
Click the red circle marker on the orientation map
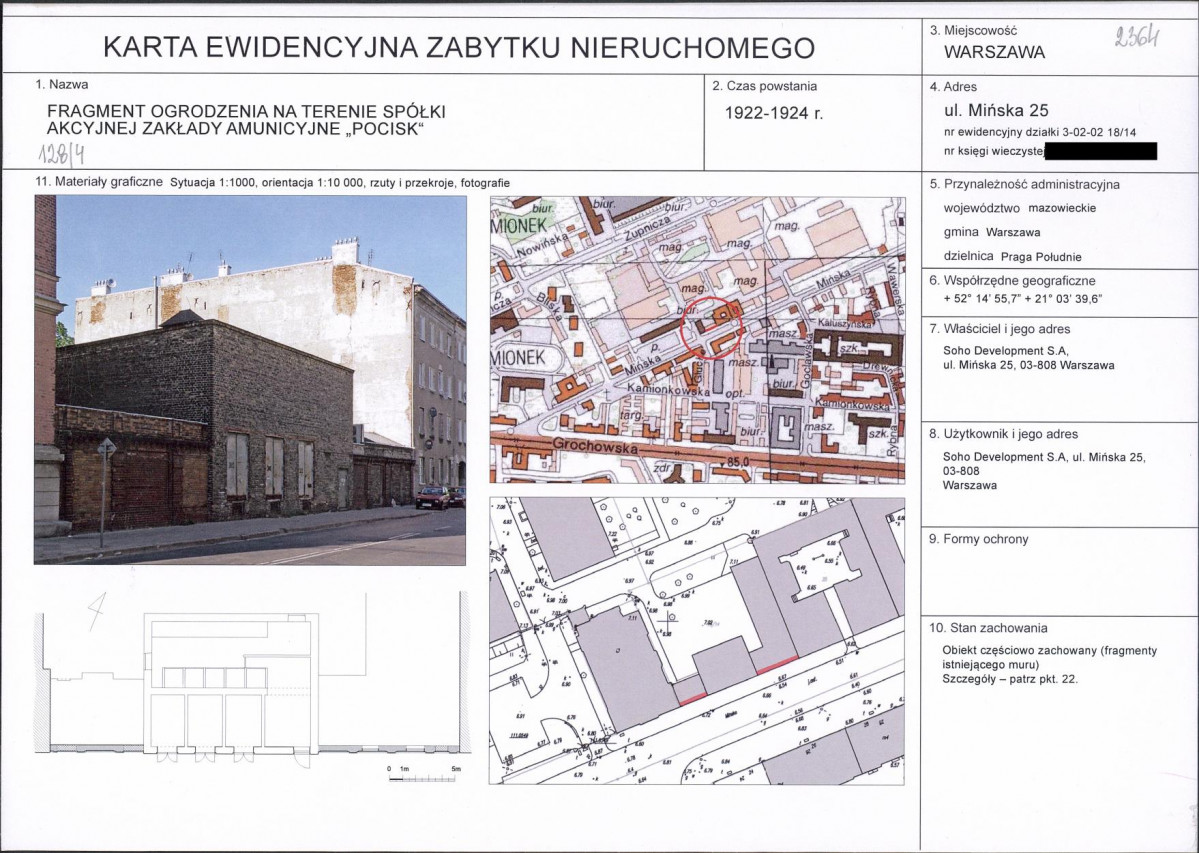click(x=712, y=326)
